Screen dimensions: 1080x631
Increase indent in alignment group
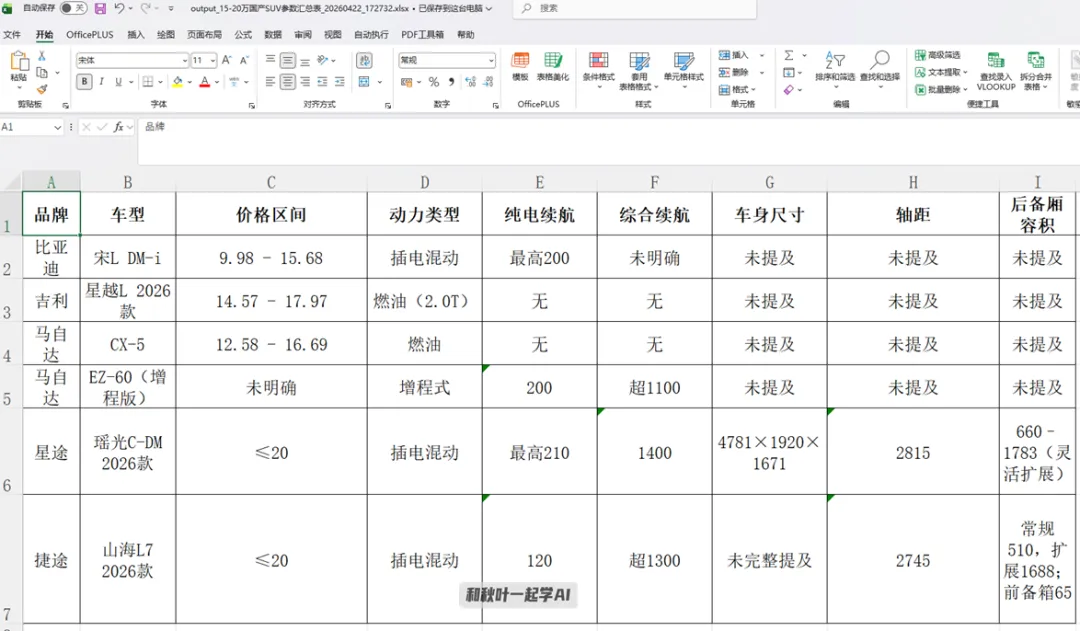tap(340, 82)
